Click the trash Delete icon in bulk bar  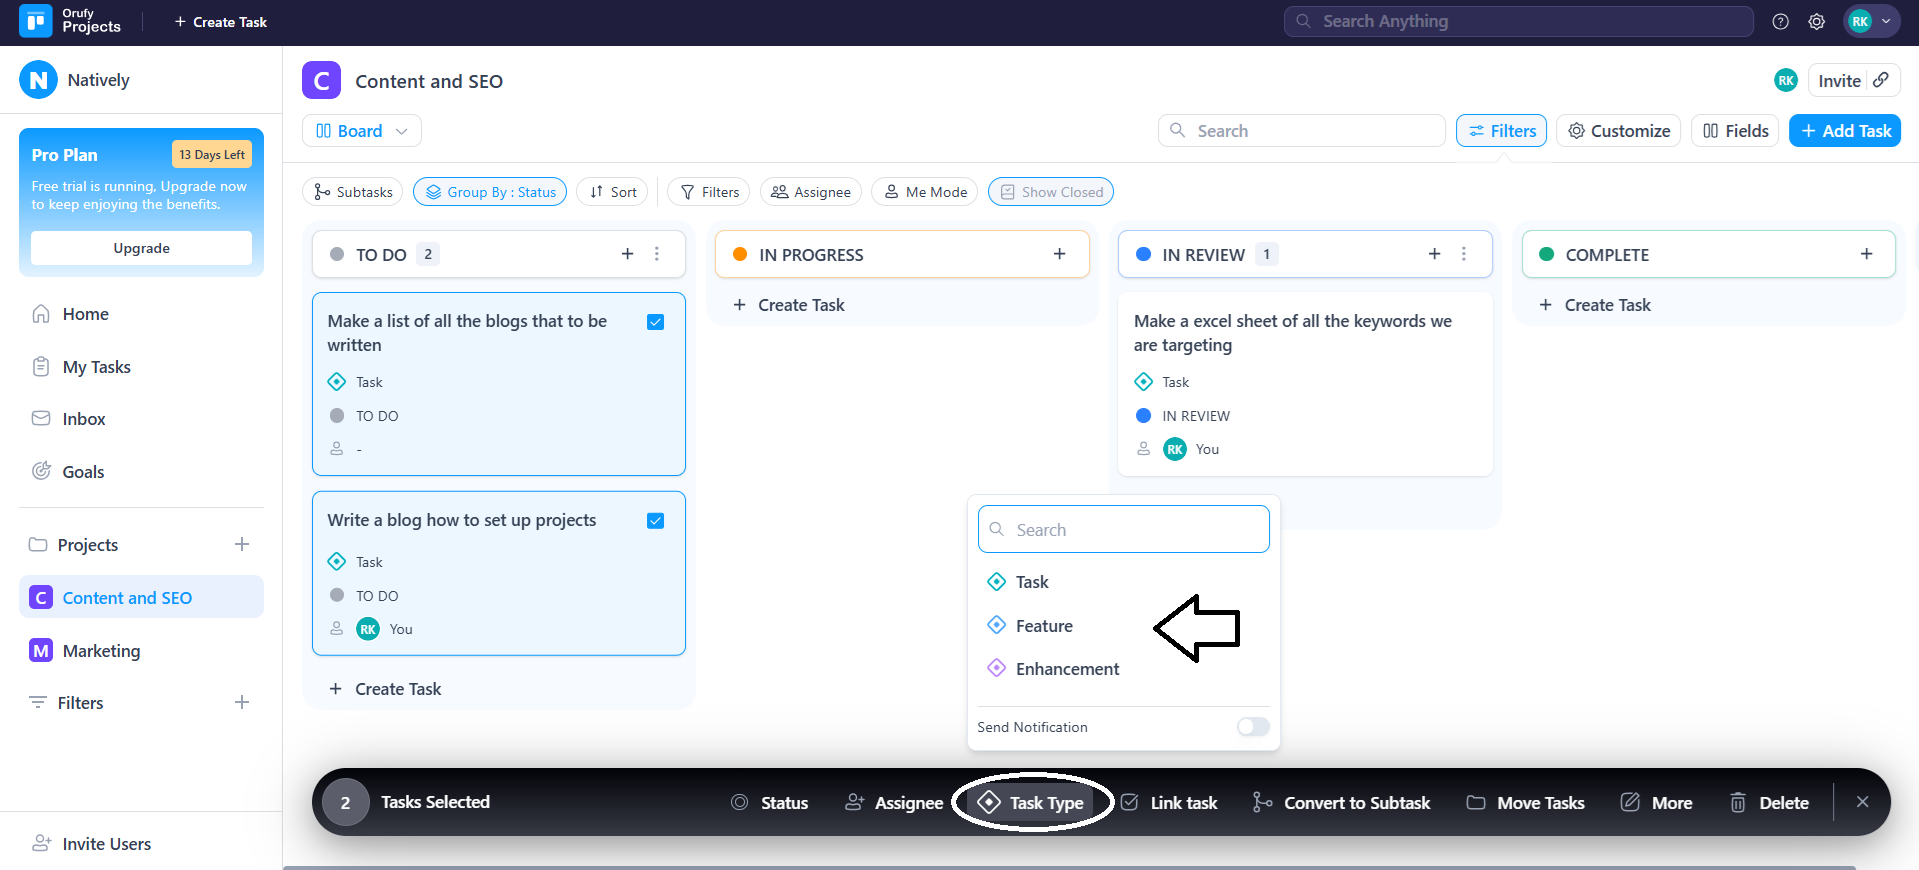pos(1738,802)
